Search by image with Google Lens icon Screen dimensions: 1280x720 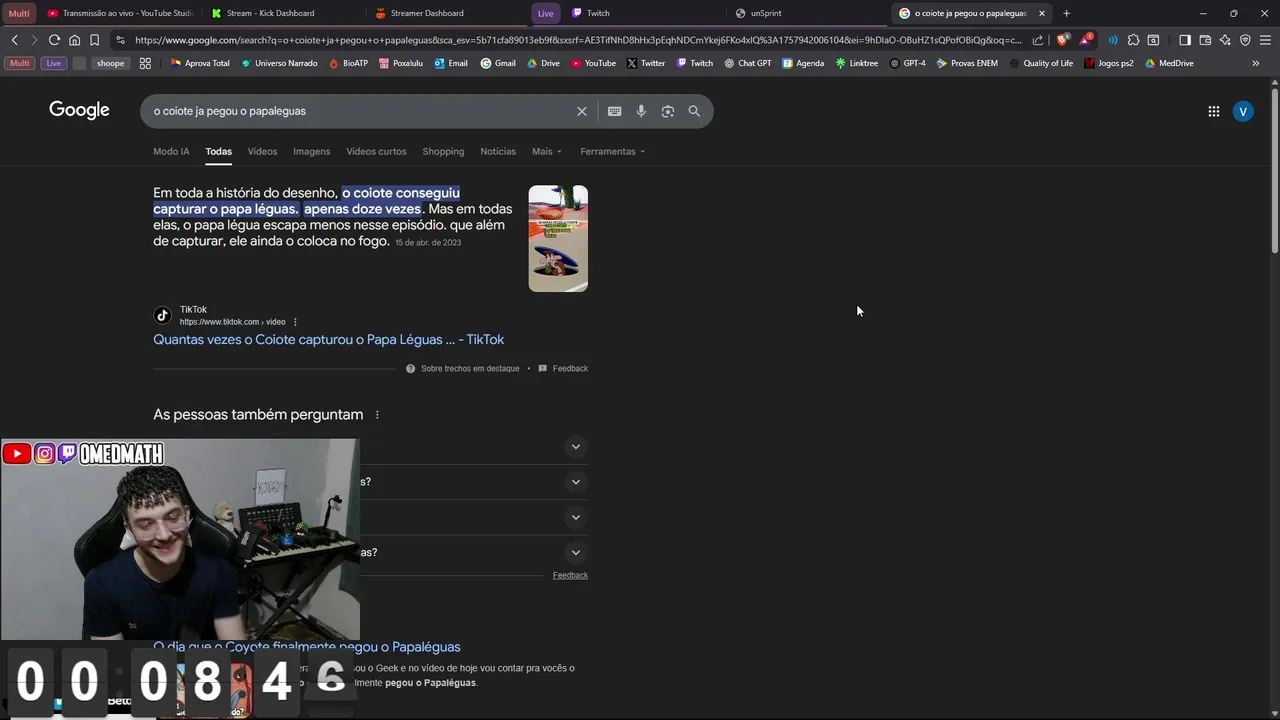[x=668, y=111]
